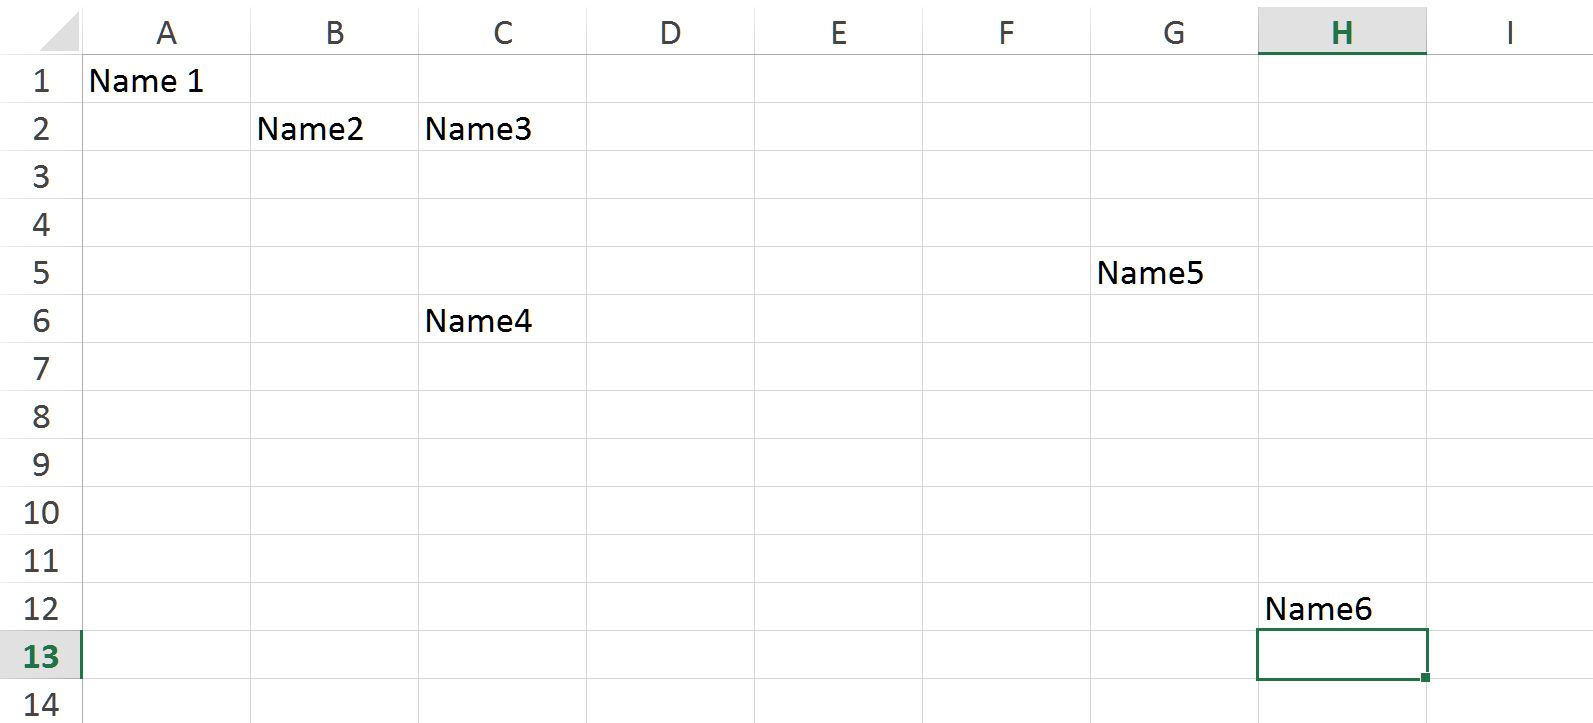Click the cell containing Name2
1593x723 pixels.
click(x=334, y=128)
